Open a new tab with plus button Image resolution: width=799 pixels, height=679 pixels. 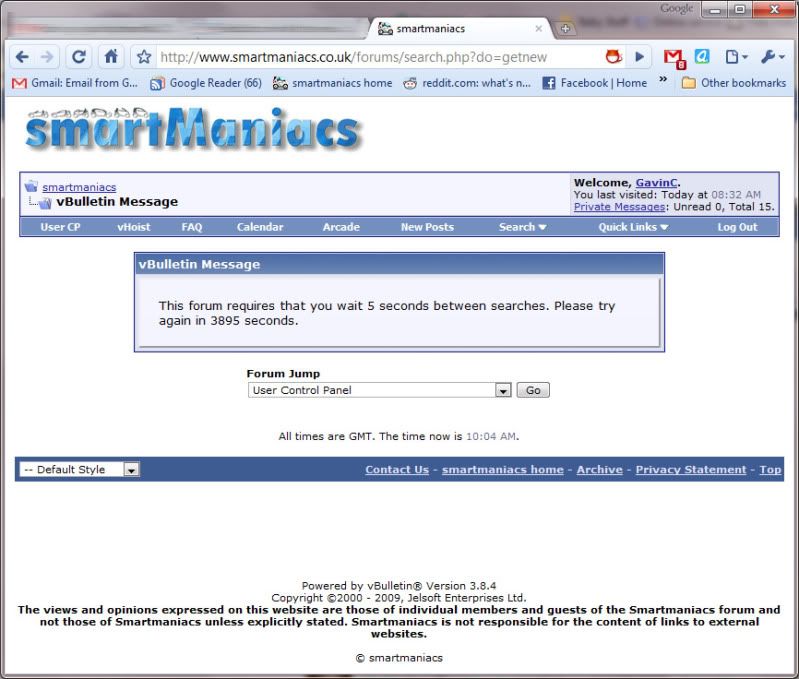[x=565, y=29]
